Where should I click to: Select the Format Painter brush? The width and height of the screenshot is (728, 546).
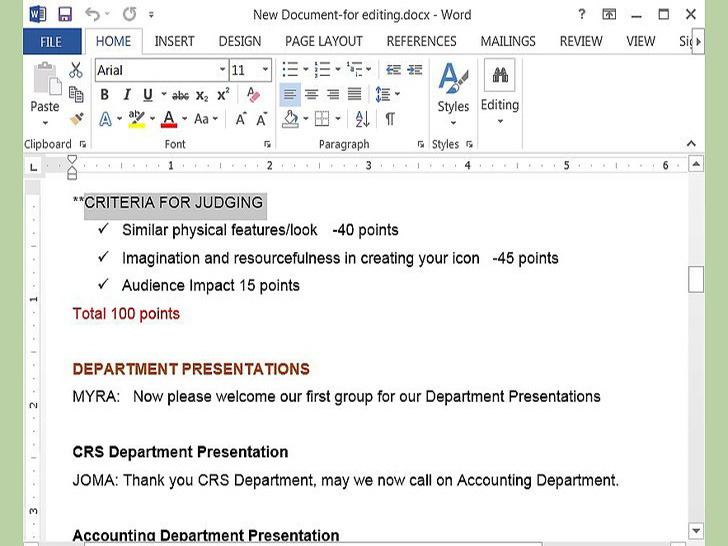(x=76, y=118)
